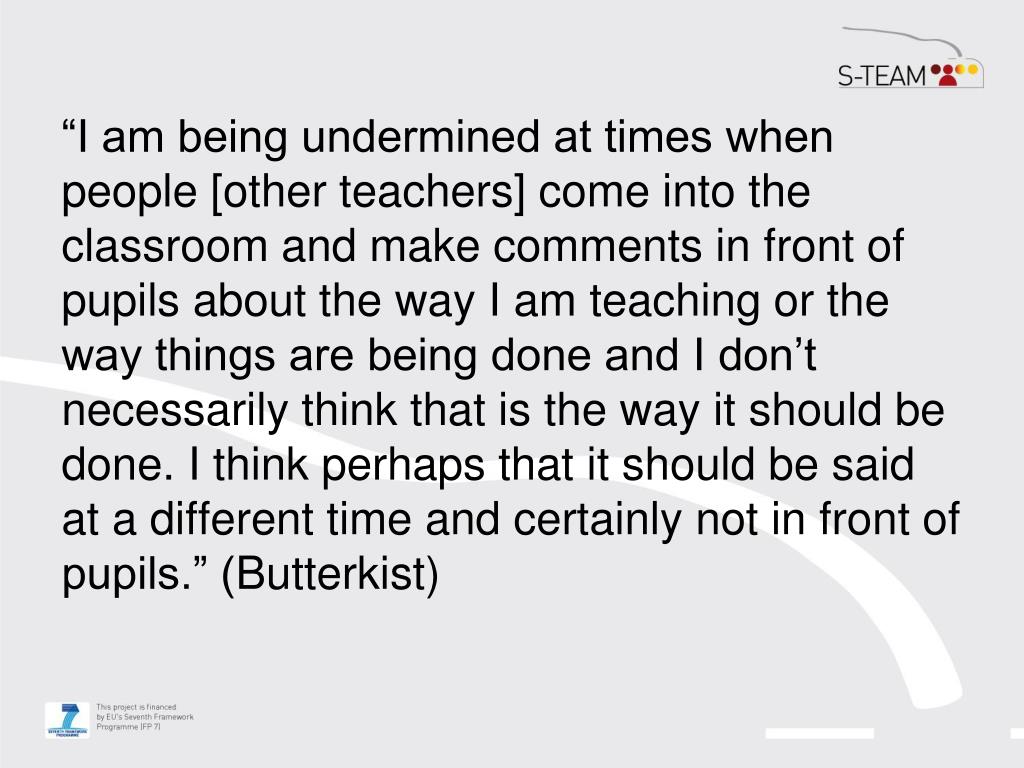Screen dimensions: 1024x768
Task: Click the word "classroom" in the quote
Action: 165,246
